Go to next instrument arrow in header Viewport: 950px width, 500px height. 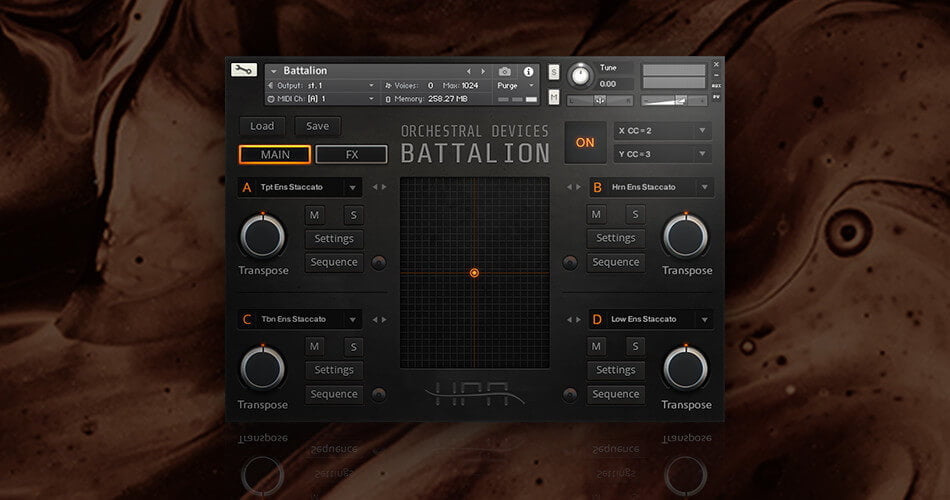pyautogui.click(x=483, y=72)
